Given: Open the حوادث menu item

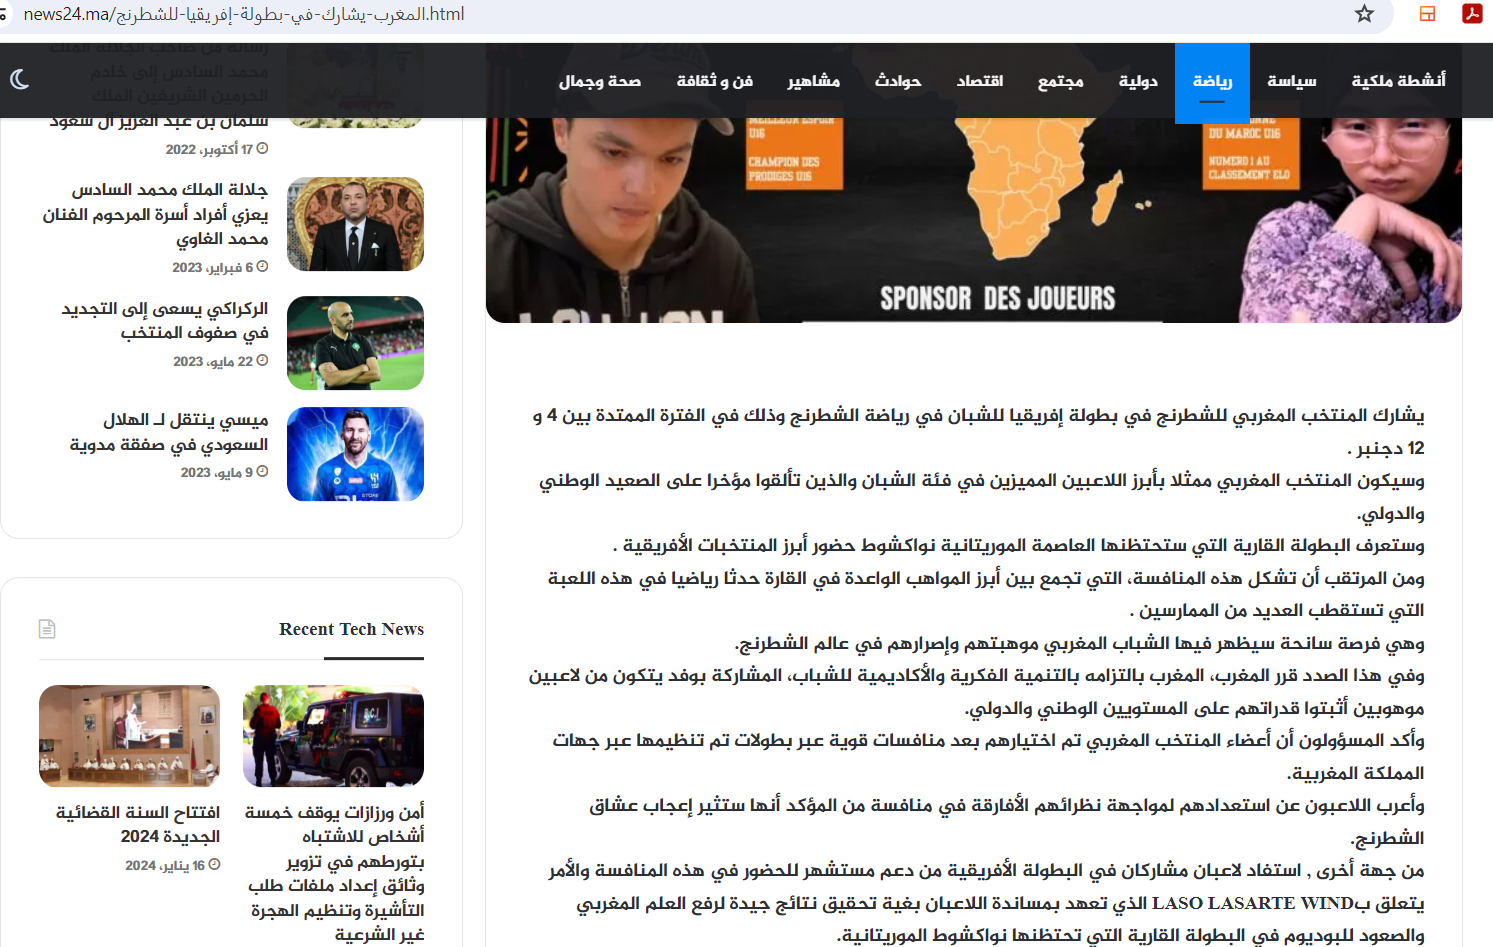Looking at the screenshot, I should click(x=898, y=81).
